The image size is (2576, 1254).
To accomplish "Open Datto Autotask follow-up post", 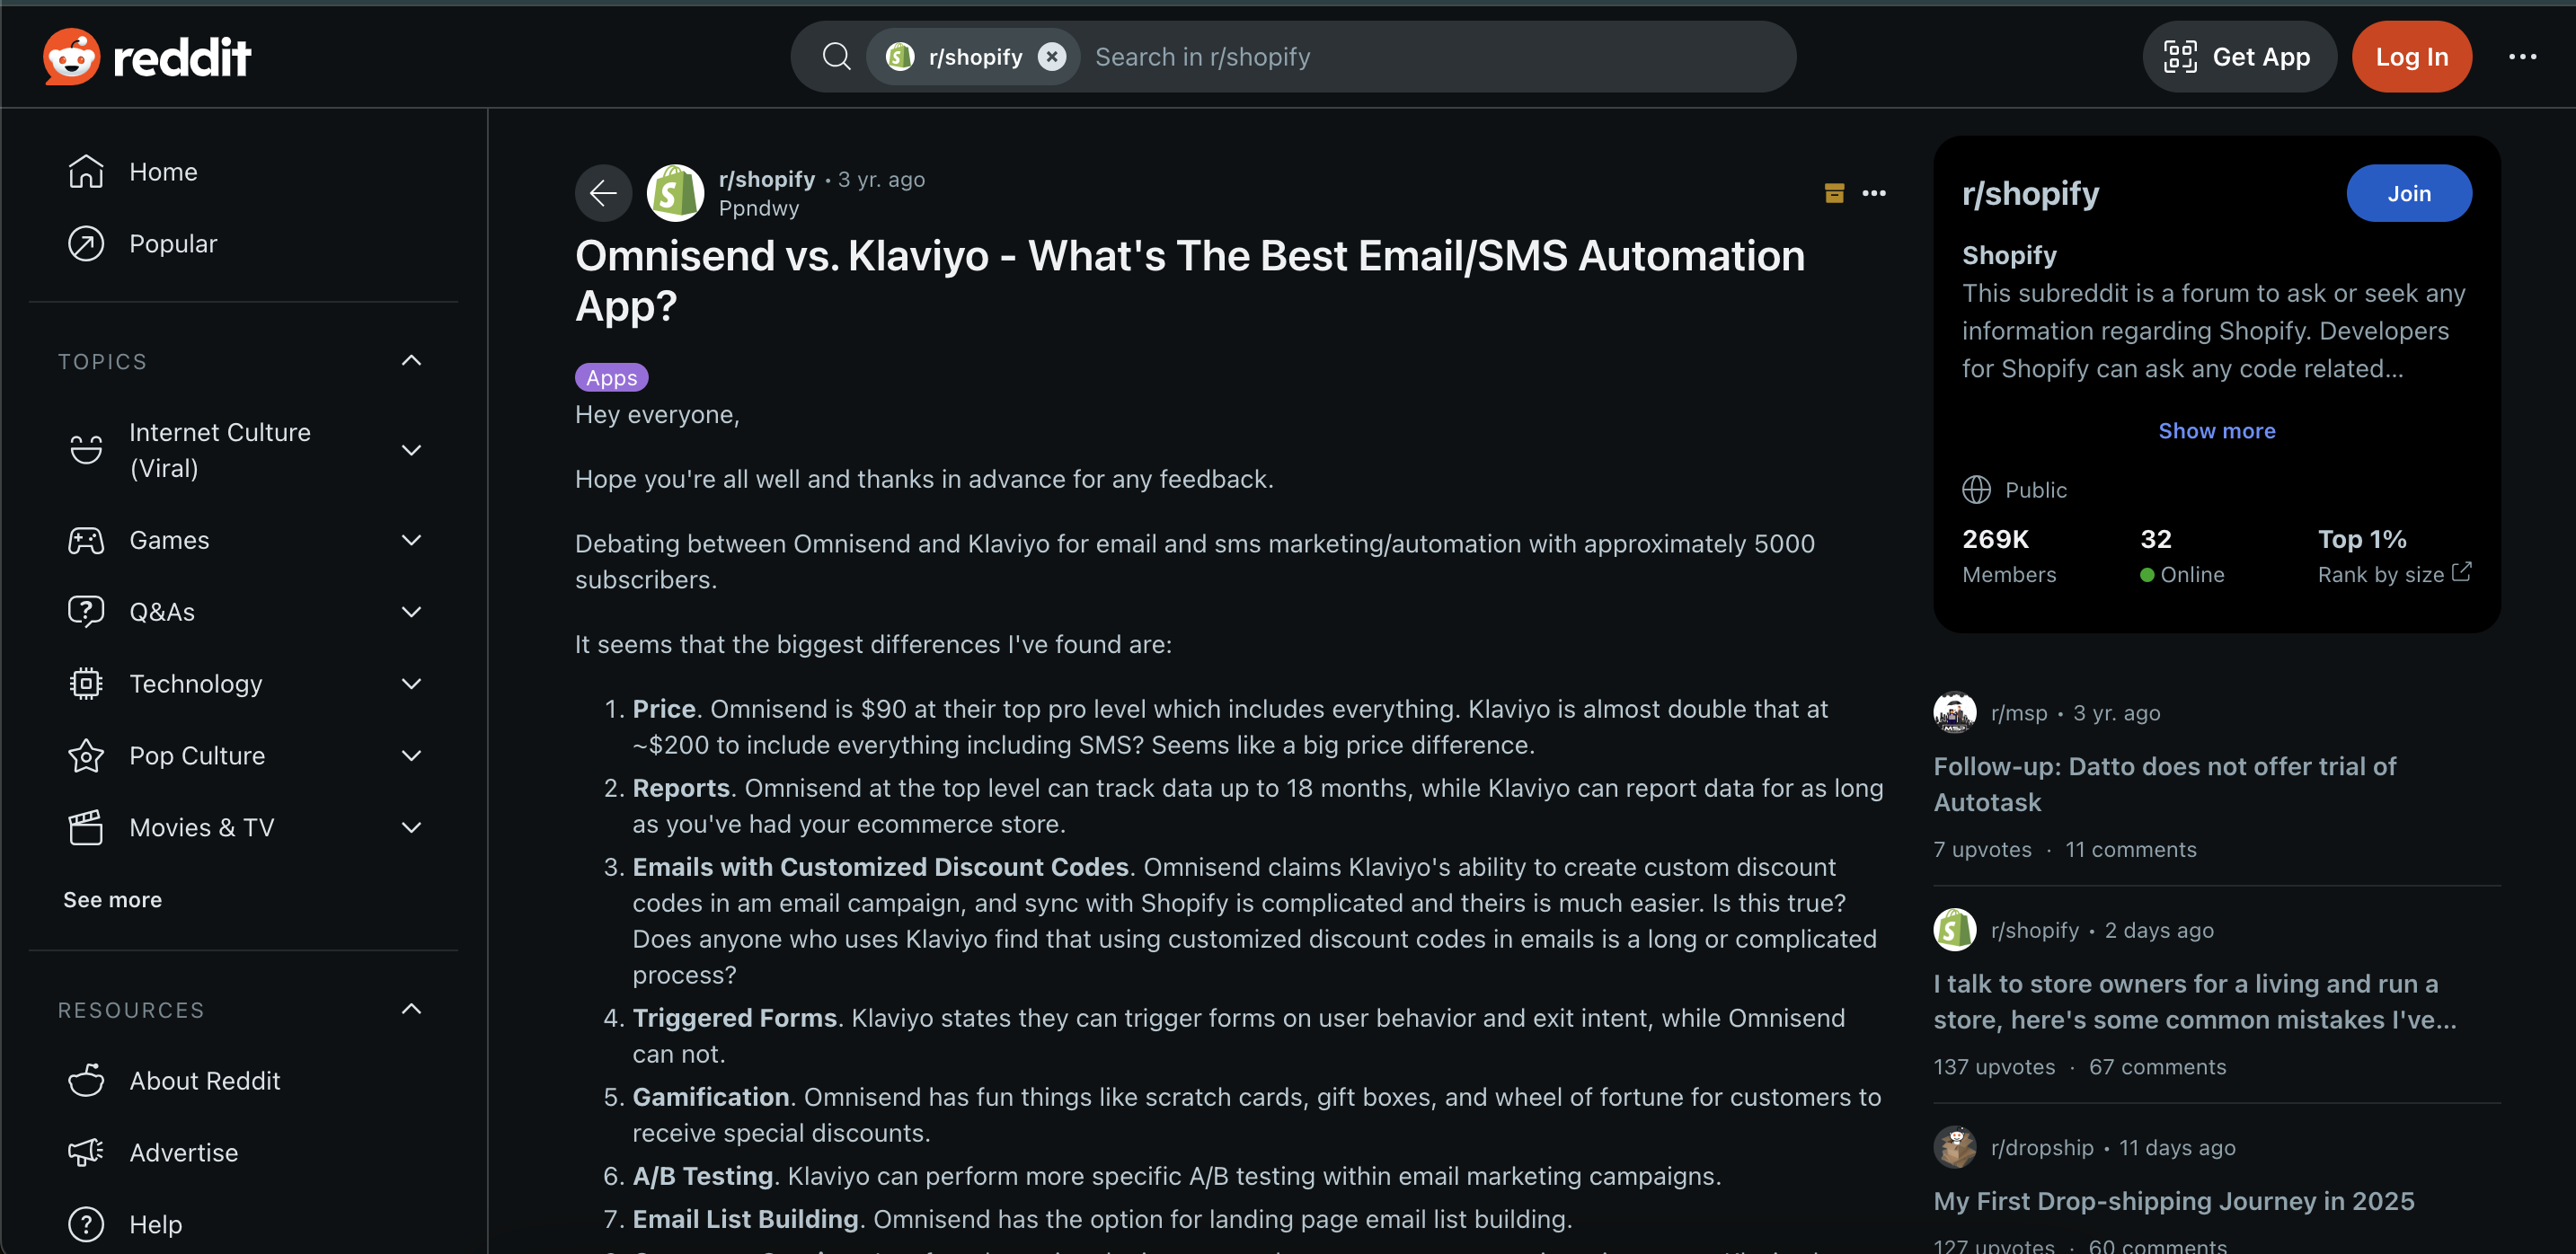I will pyautogui.click(x=2164, y=784).
